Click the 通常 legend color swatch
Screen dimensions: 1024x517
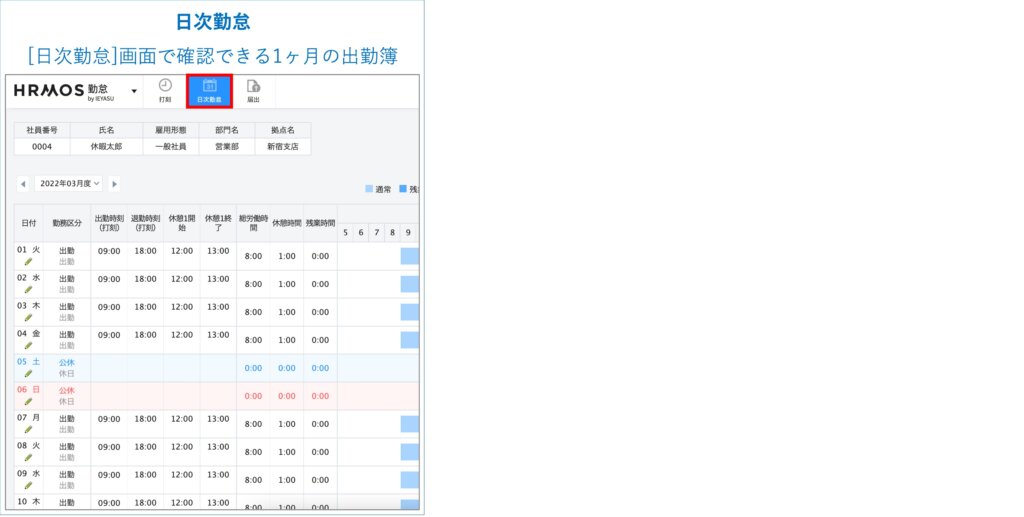coord(369,188)
